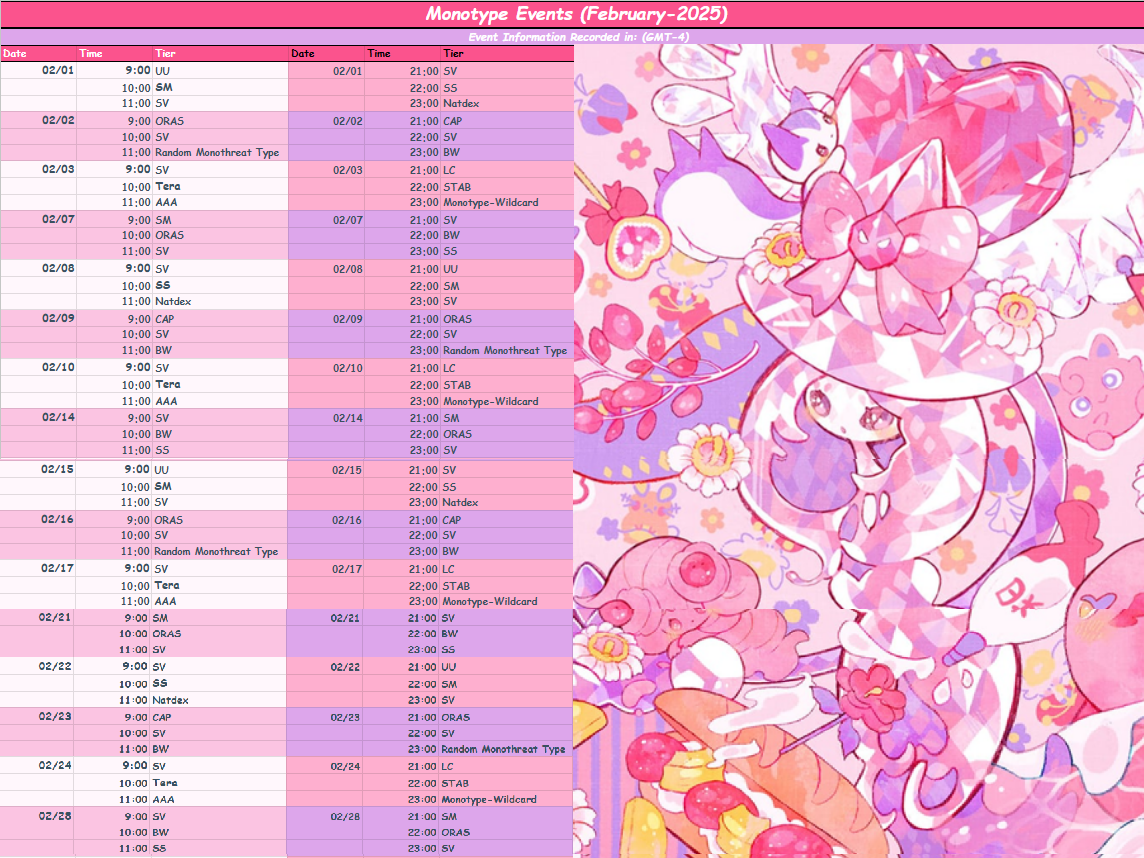
Task: Click "Random Monothreat Type" for 02/02 at 11:00
Action: [x=217, y=152]
